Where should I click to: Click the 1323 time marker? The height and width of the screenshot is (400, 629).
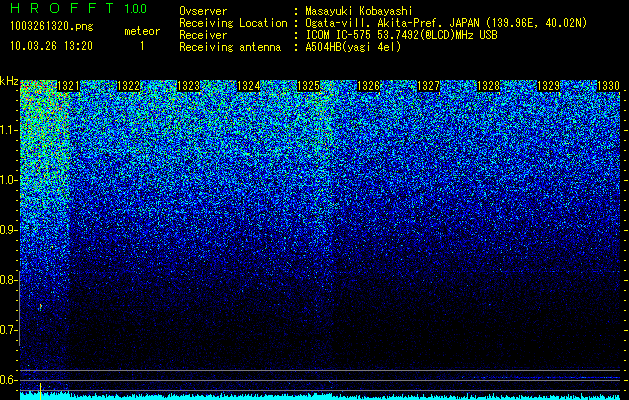[189, 86]
